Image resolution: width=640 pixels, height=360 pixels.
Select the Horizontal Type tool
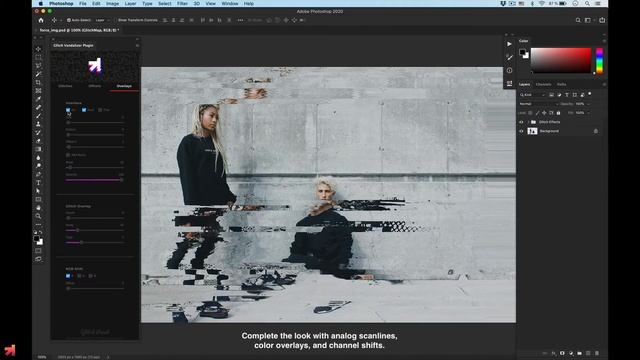point(38,182)
